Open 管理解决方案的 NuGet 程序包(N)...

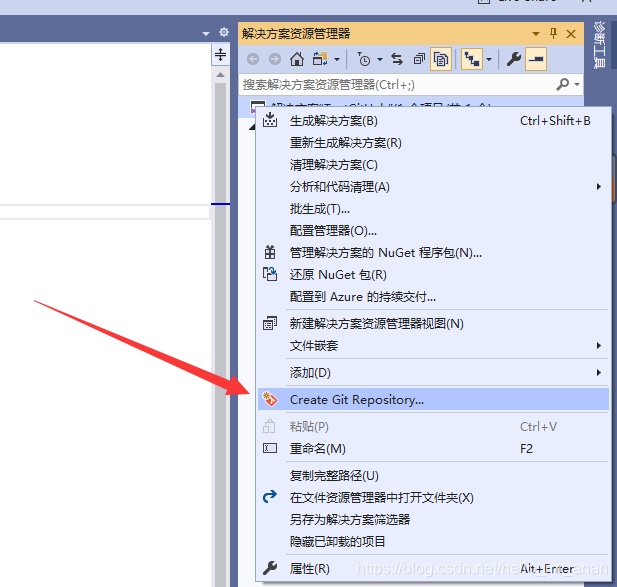pyautogui.click(x=433, y=253)
